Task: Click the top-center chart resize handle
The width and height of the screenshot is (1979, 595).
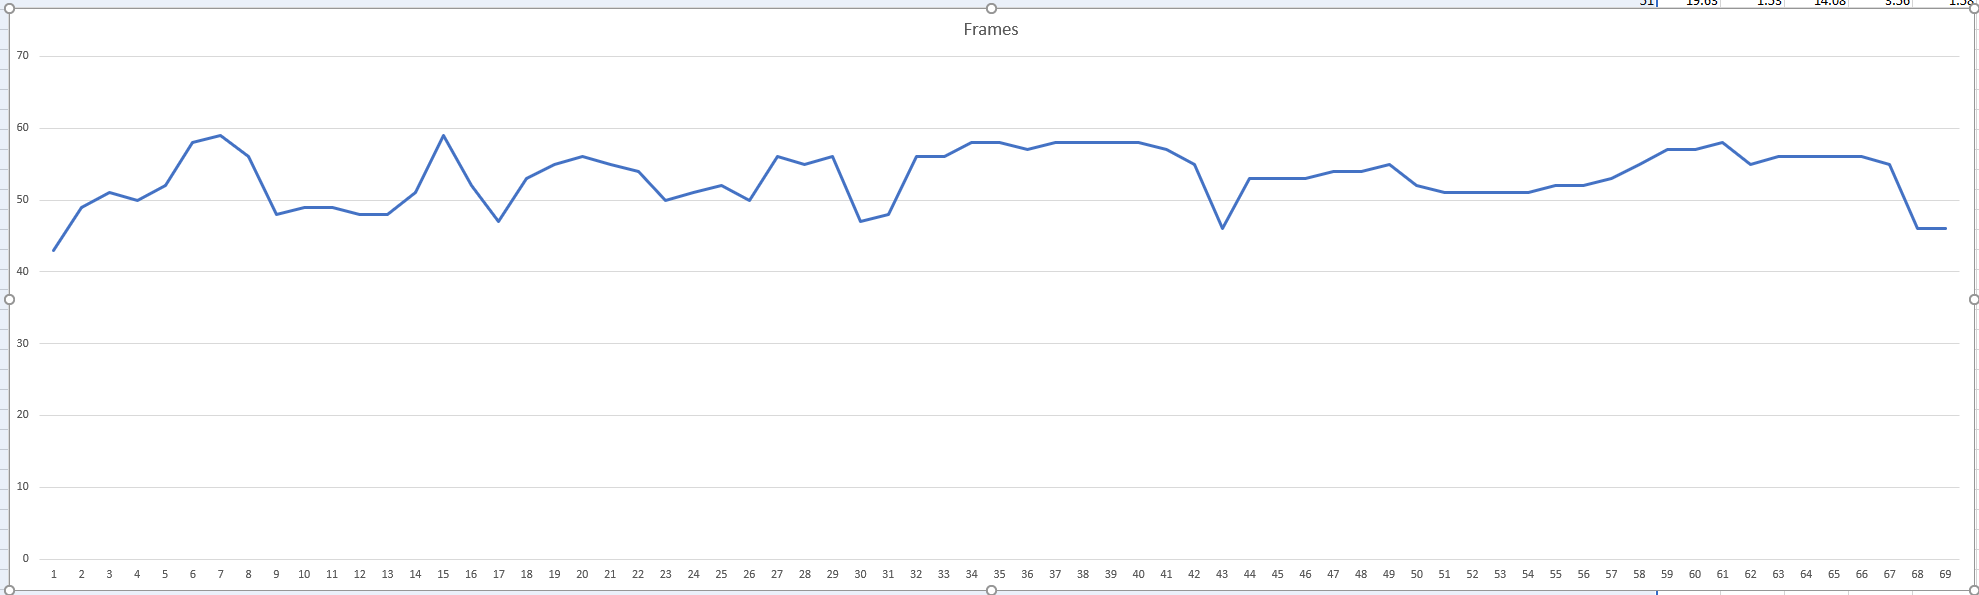Action: (x=991, y=8)
